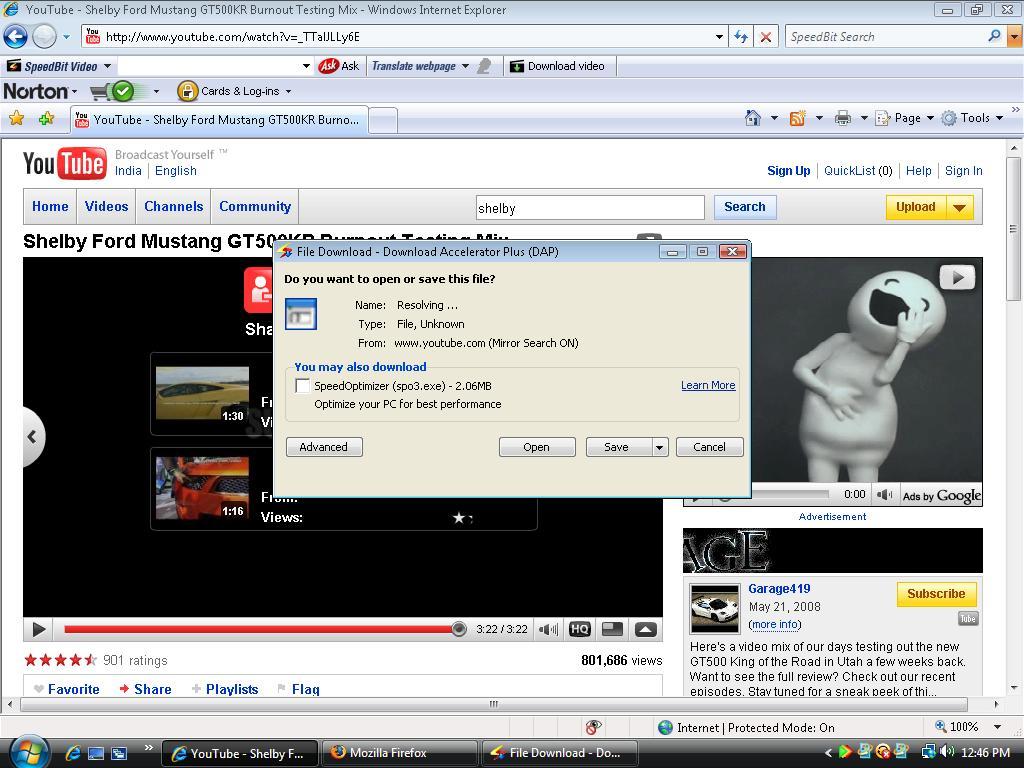Viewport: 1024px width, 768px height.
Task: Click the browser forward arrow button
Action: click(44, 37)
